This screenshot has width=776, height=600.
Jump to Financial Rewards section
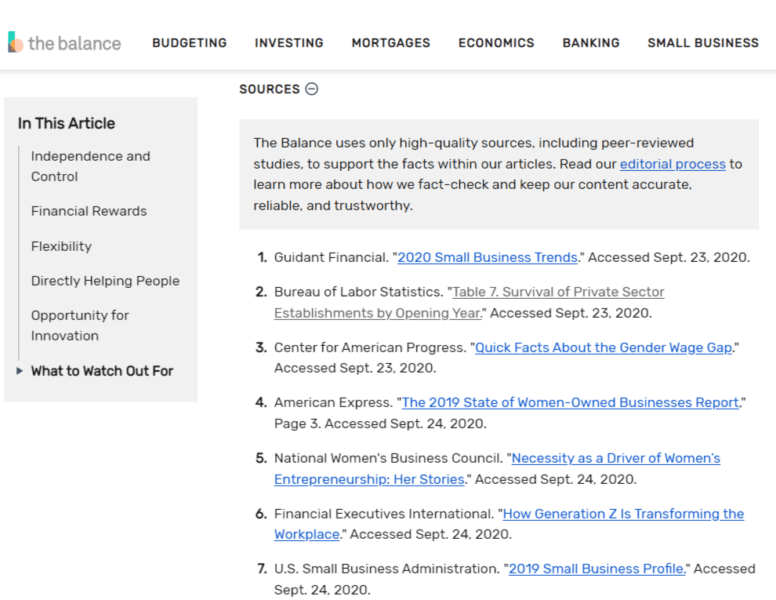89,211
